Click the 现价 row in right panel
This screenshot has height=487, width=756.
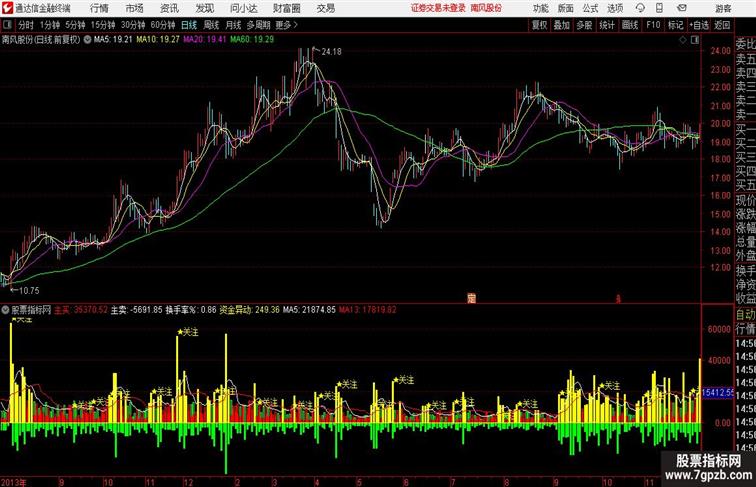coord(745,201)
